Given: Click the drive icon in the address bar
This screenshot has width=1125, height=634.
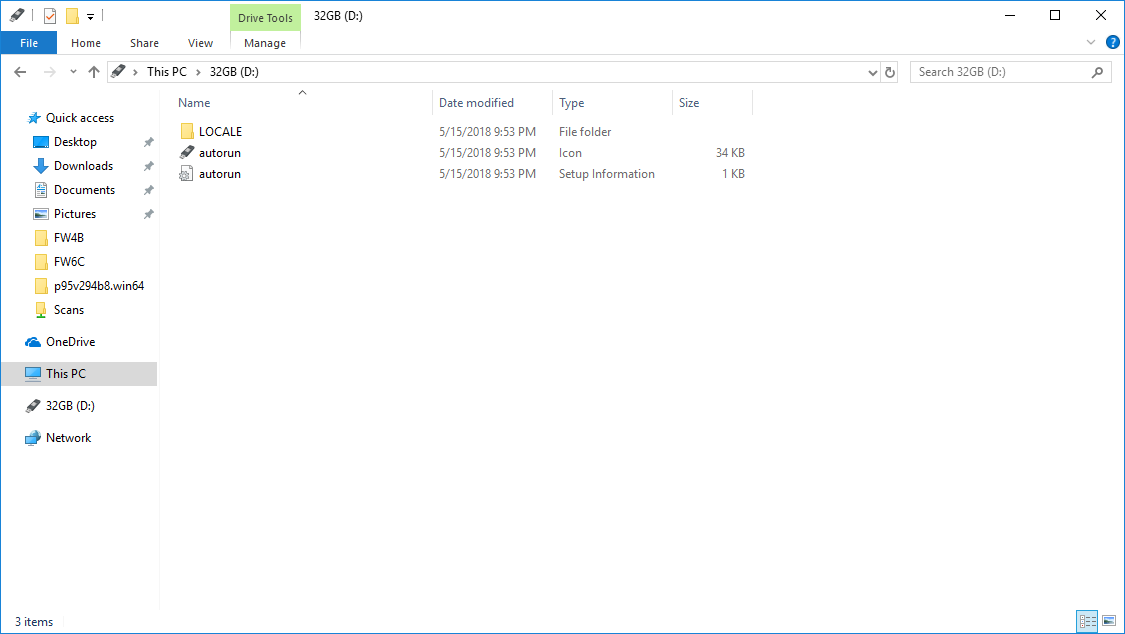Looking at the screenshot, I should pos(118,72).
